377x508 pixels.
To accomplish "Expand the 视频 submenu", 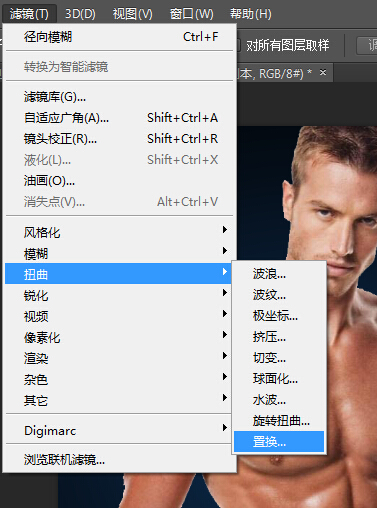I will [119, 316].
